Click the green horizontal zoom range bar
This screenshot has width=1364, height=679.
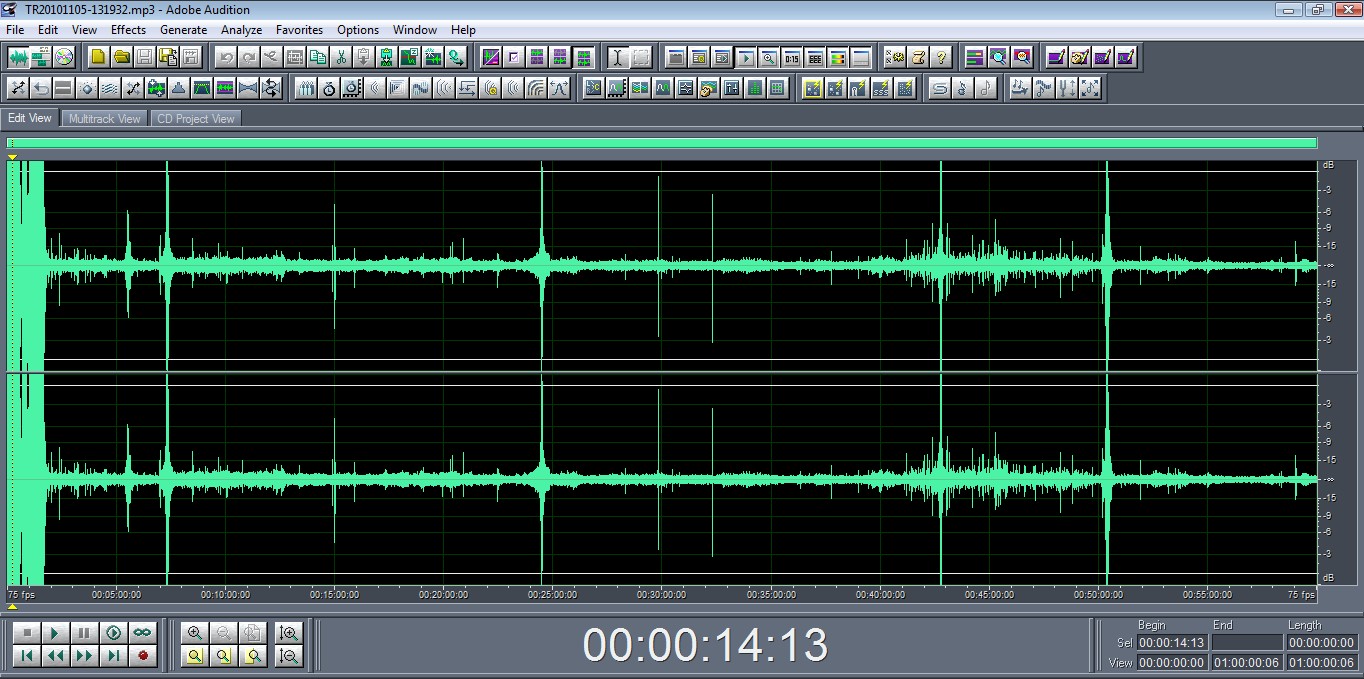pos(660,143)
